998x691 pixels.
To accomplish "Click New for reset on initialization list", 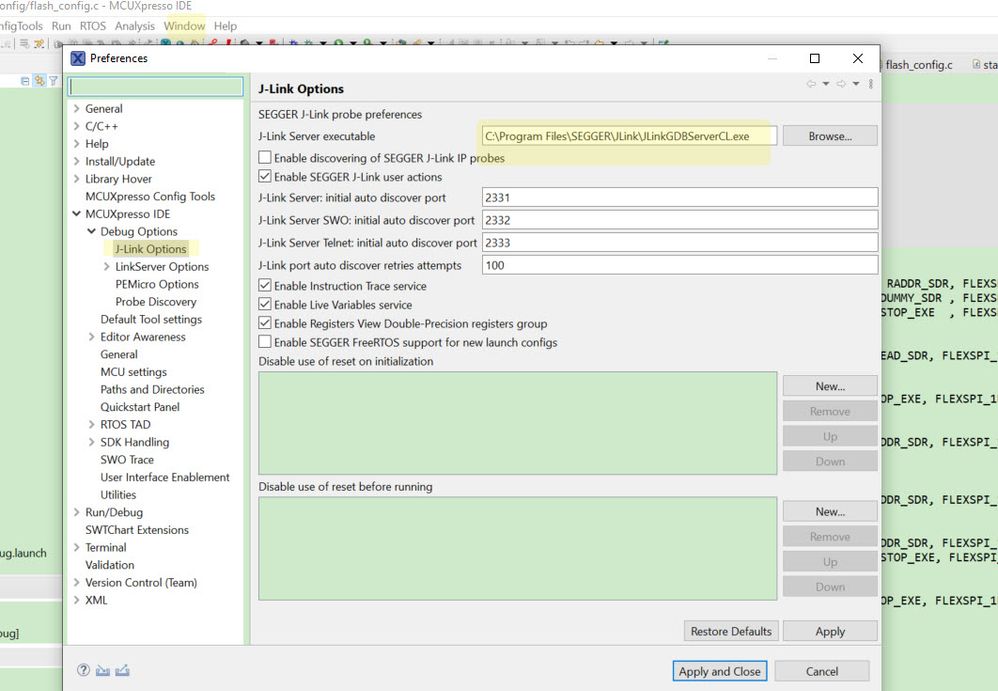I will (x=830, y=386).
